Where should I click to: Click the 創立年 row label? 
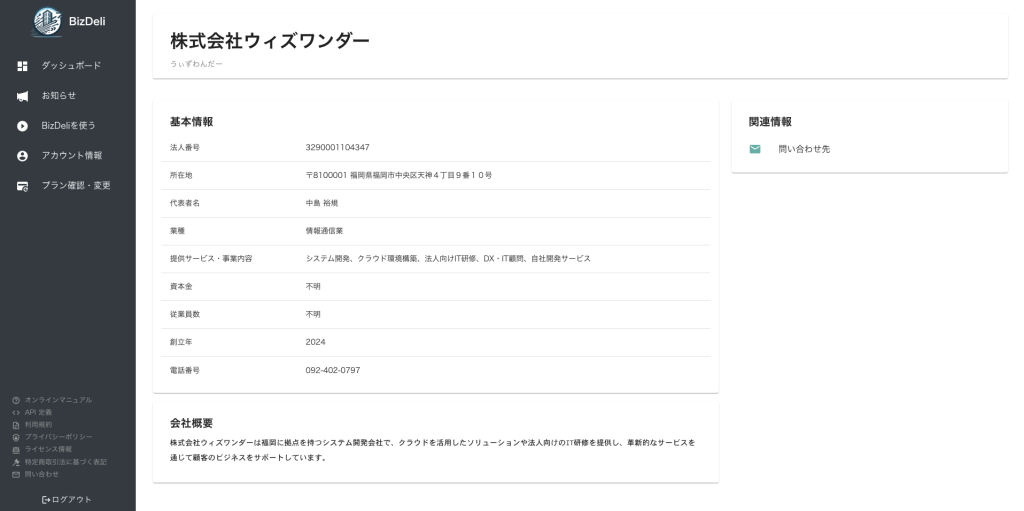181,342
